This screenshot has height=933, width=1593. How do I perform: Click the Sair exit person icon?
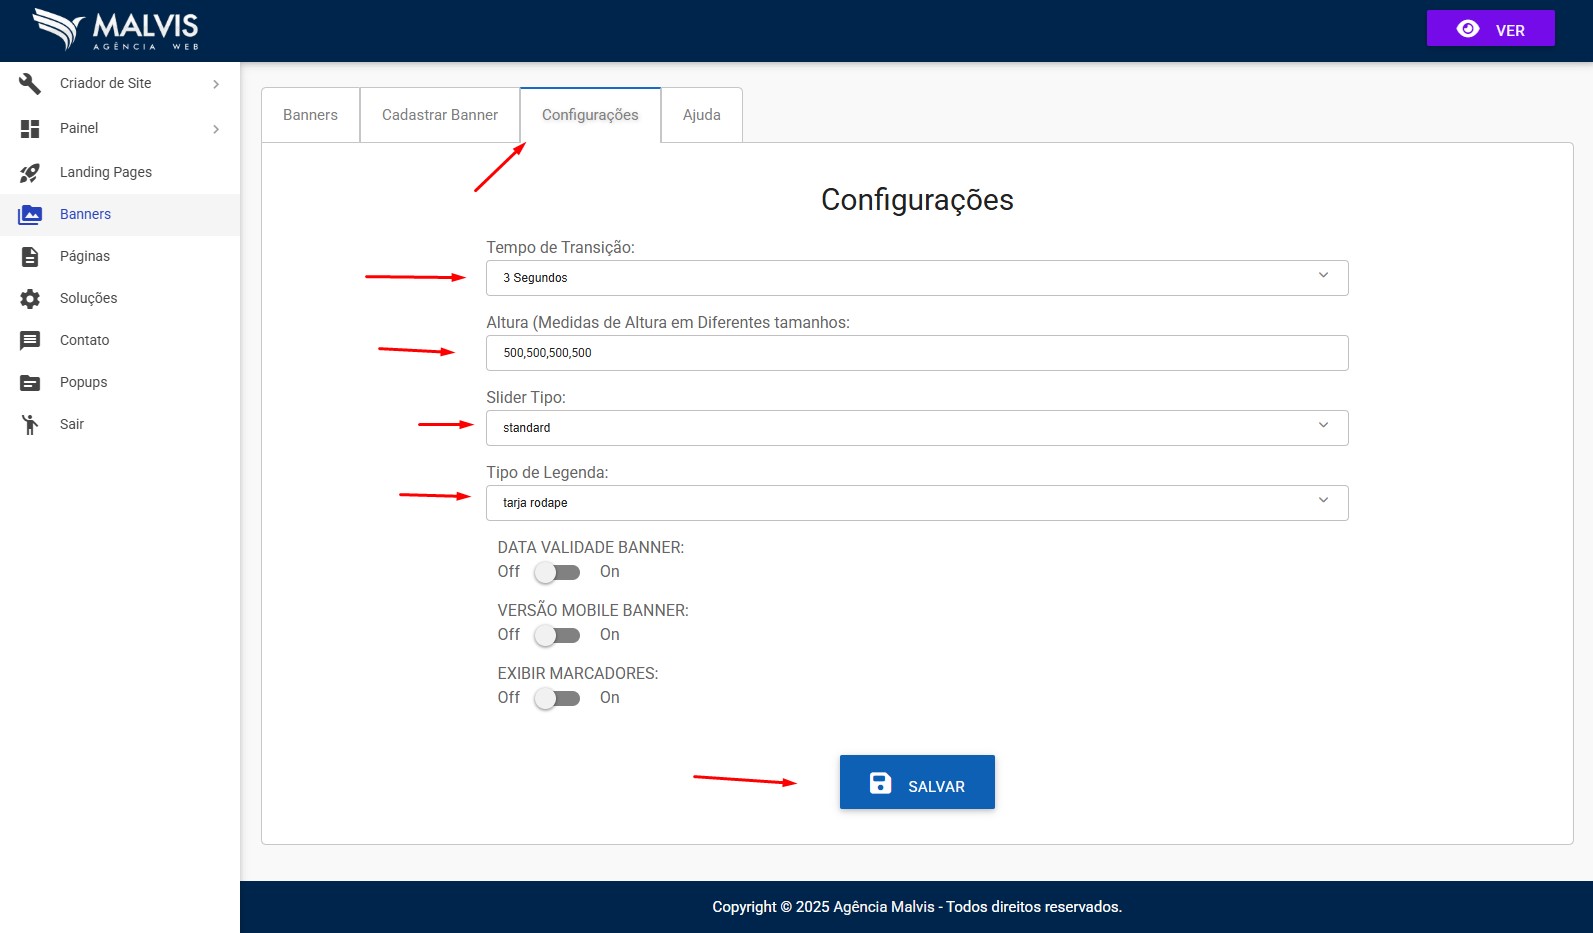pos(30,425)
